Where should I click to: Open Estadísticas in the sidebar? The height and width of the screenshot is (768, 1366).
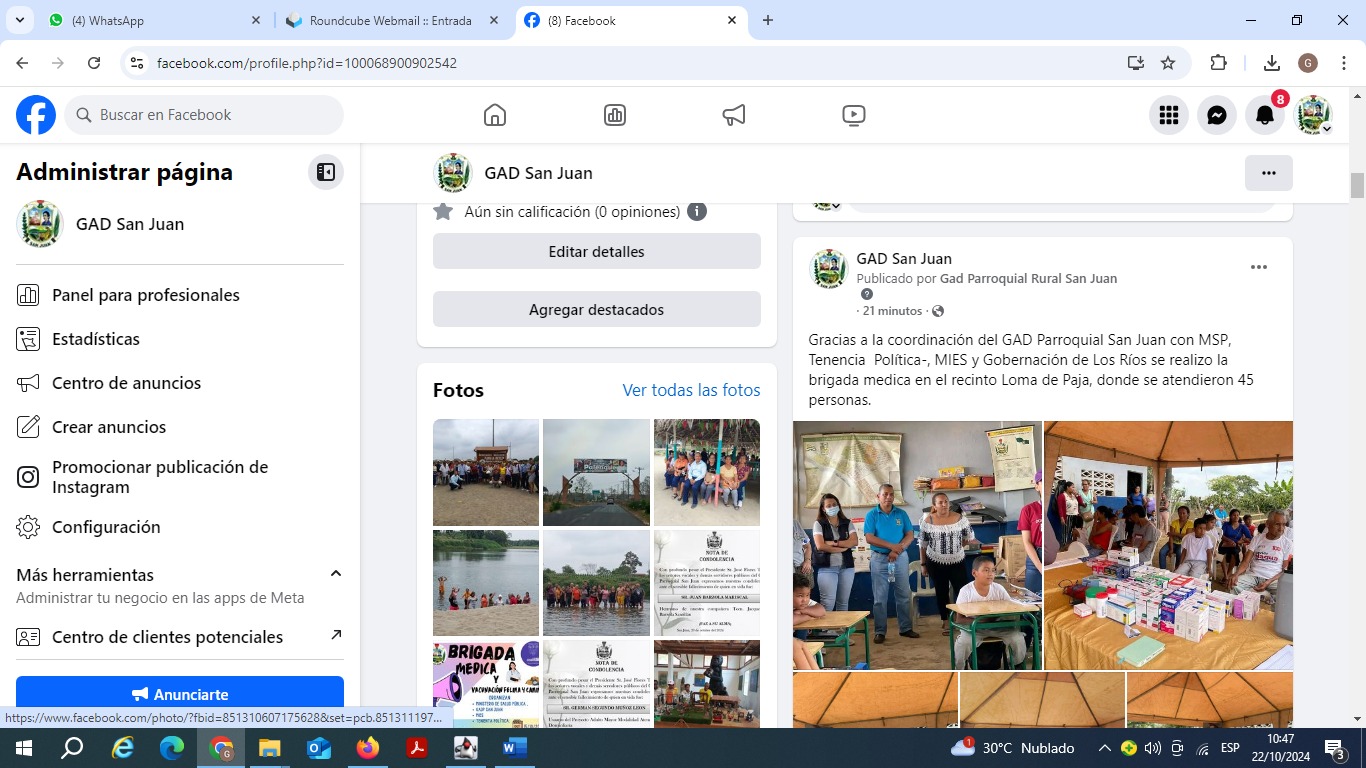point(96,339)
